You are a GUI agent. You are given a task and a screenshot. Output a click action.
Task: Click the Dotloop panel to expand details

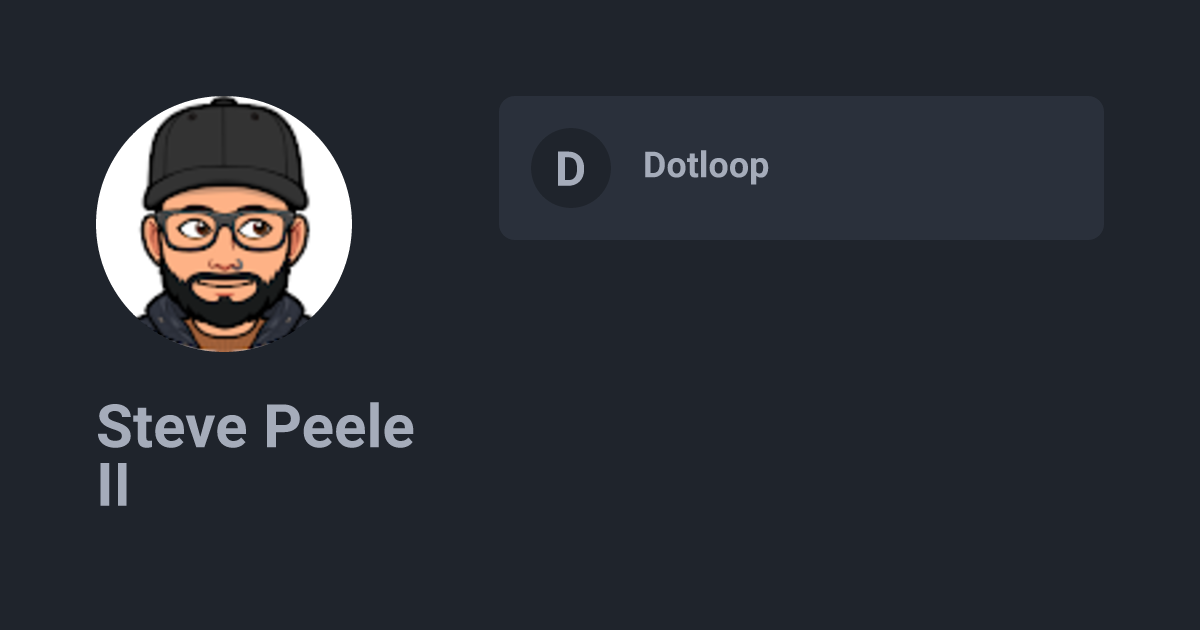pyautogui.click(x=800, y=167)
